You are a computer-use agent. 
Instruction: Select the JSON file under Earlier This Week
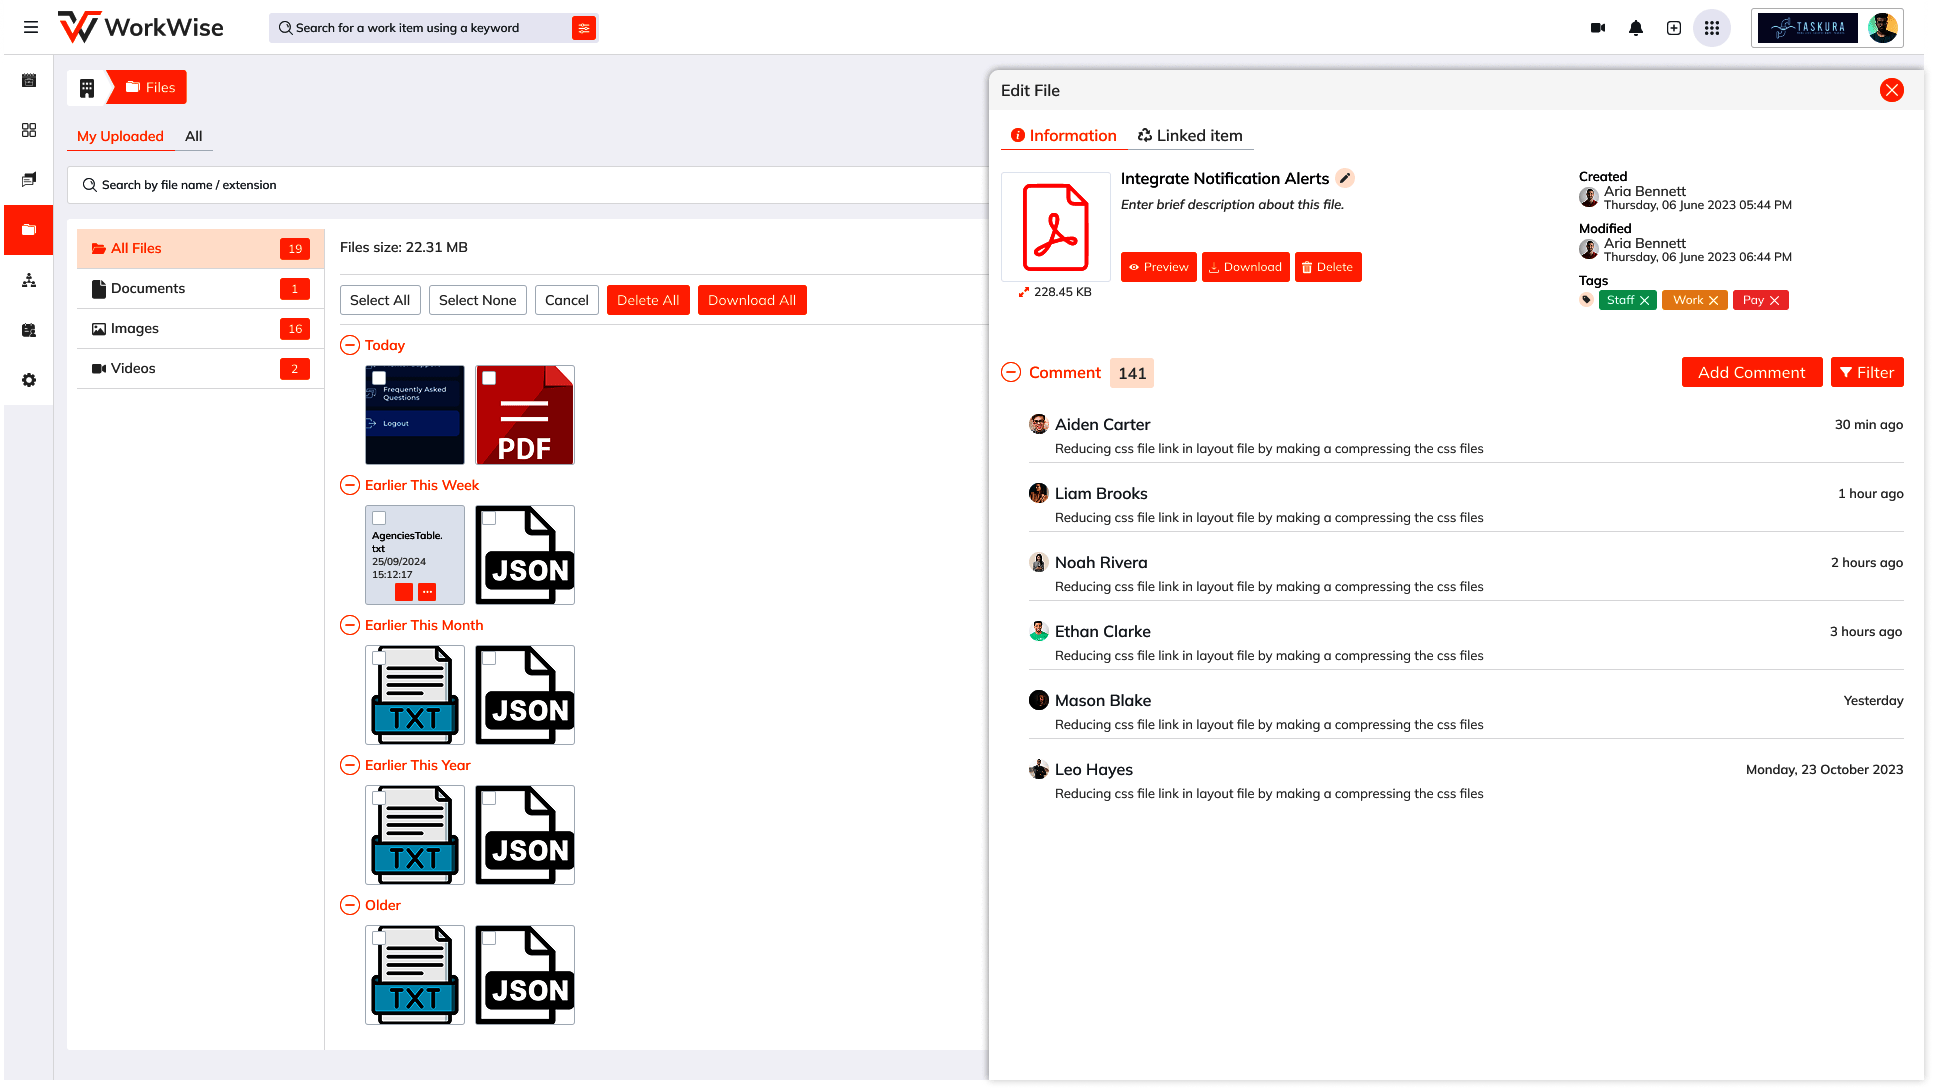pos(489,518)
